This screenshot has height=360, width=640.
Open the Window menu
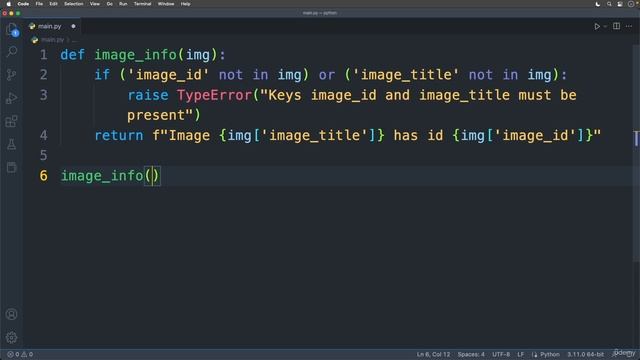(x=166, y=4)
